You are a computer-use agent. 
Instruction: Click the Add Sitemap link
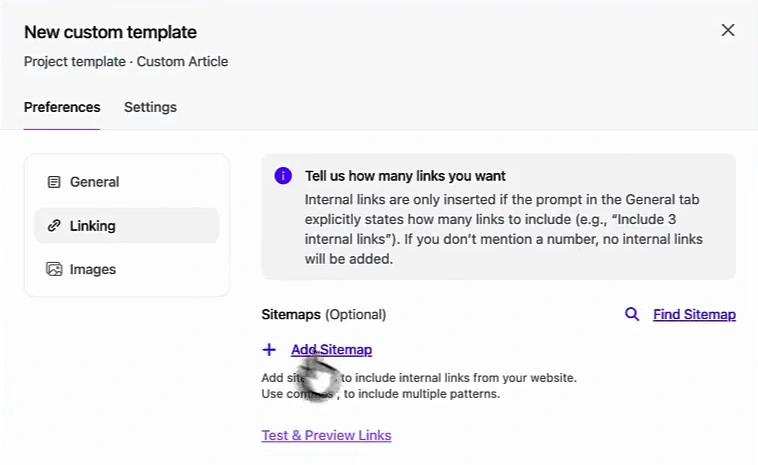click(x=332, y=349)
